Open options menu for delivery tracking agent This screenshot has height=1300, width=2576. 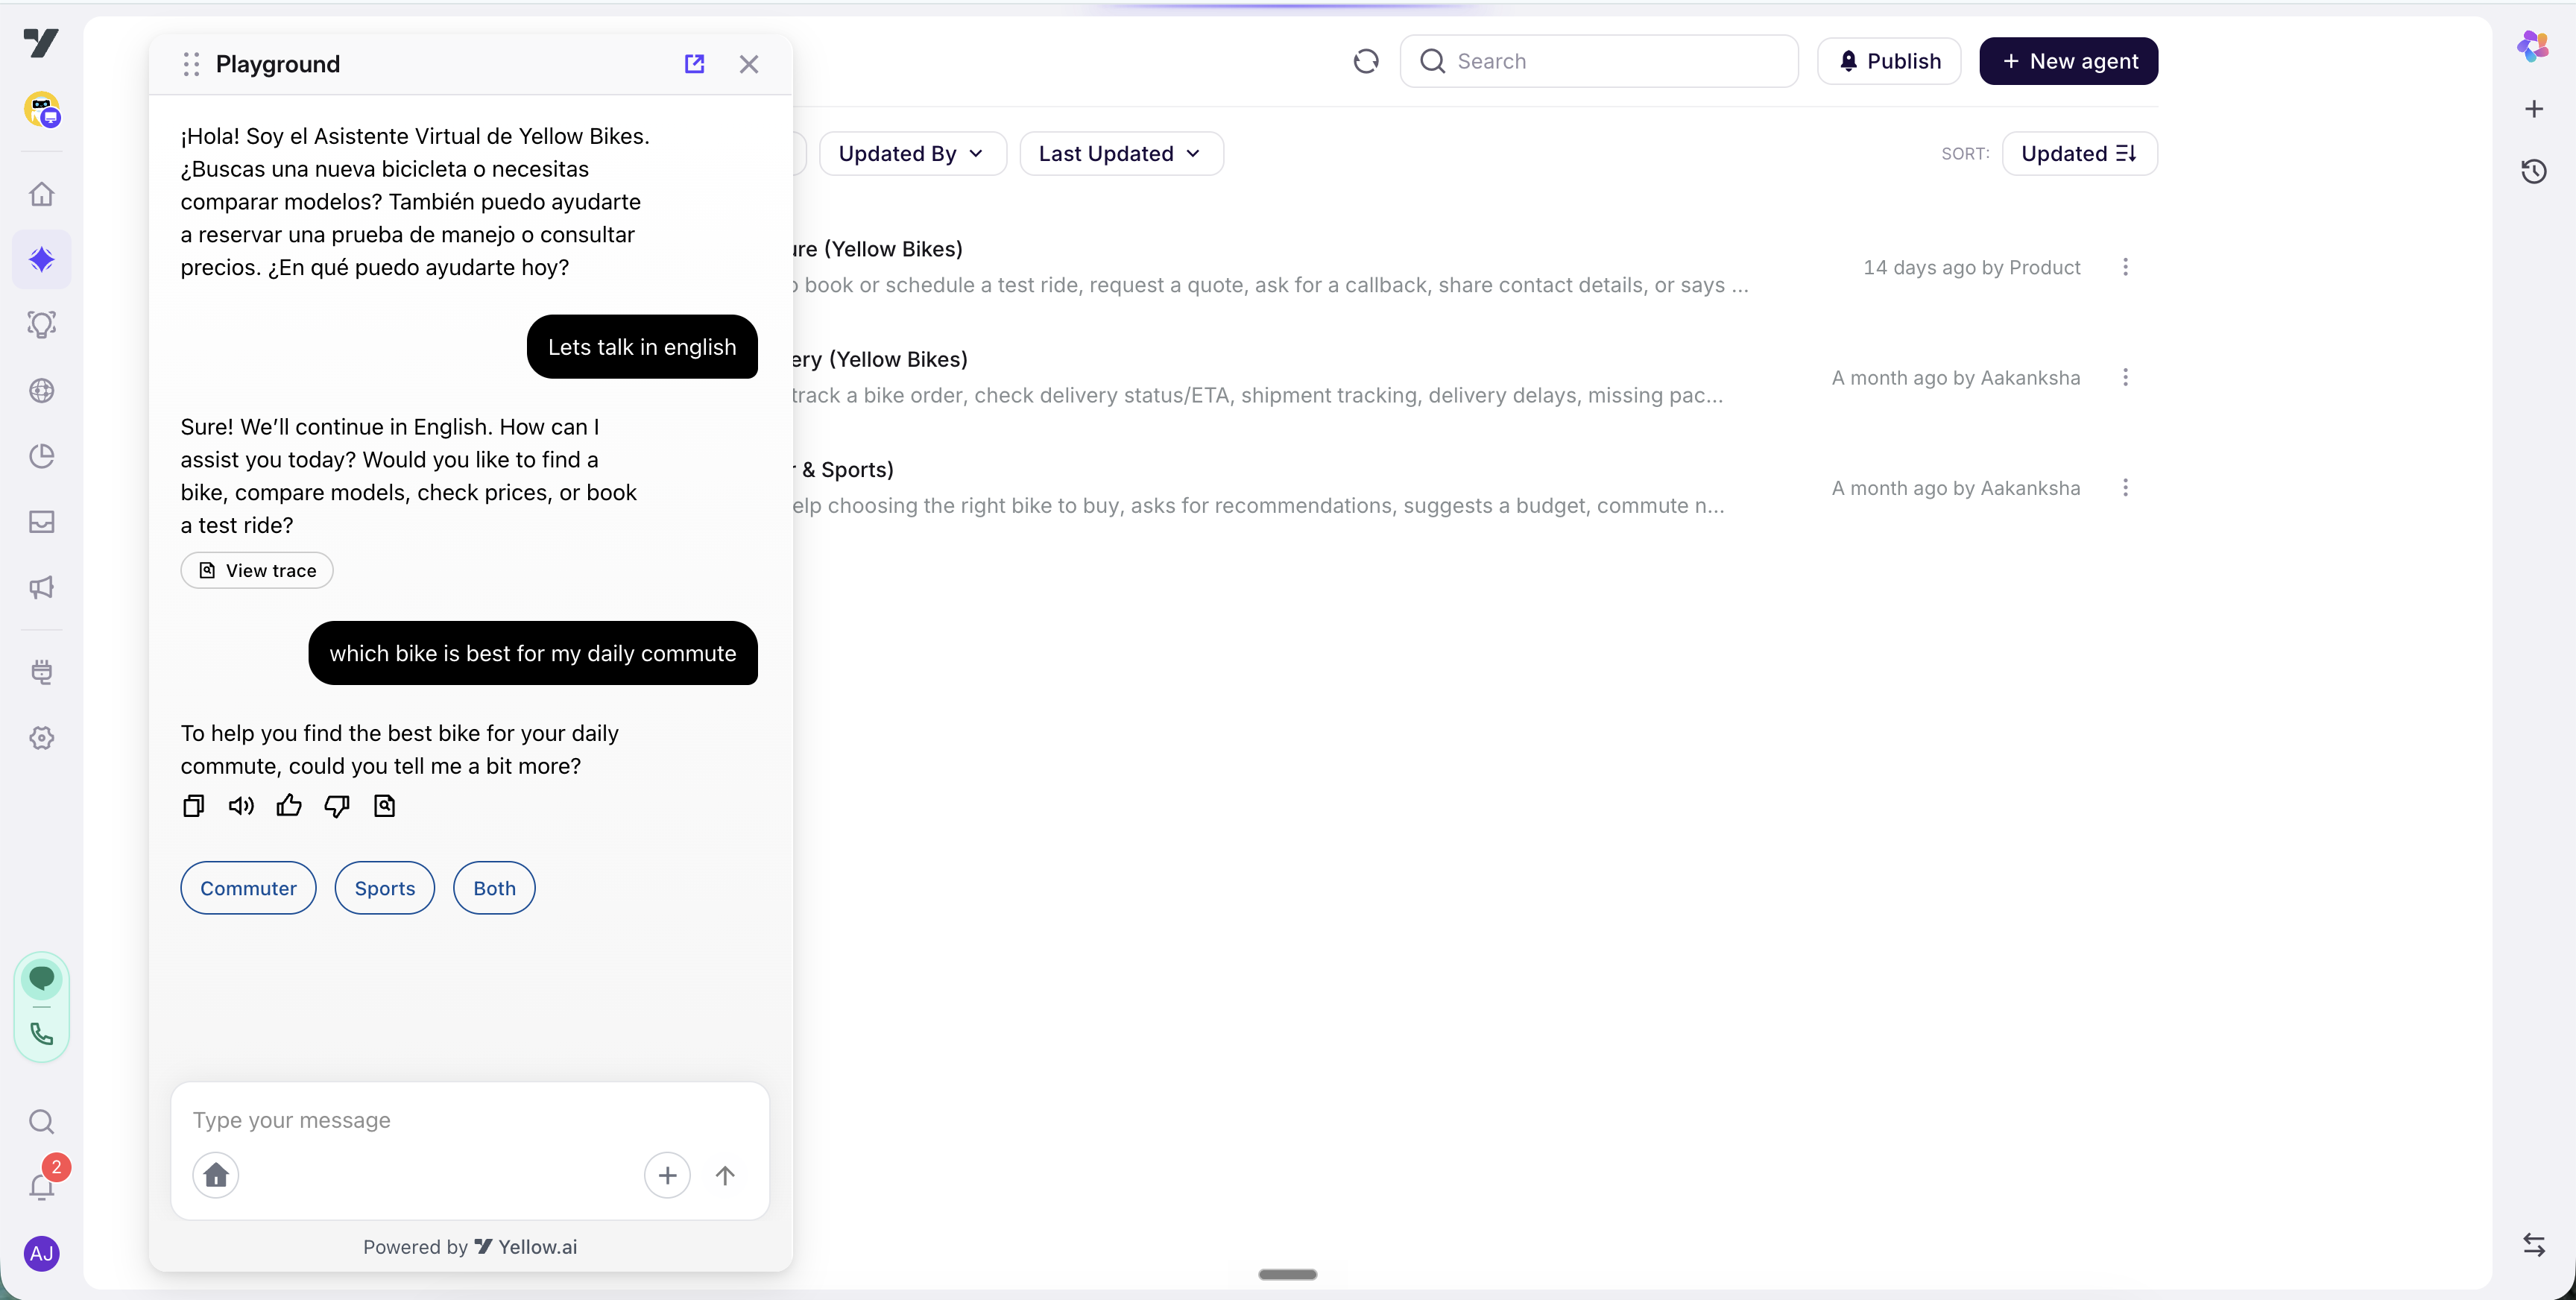[x=2126, y=377]
